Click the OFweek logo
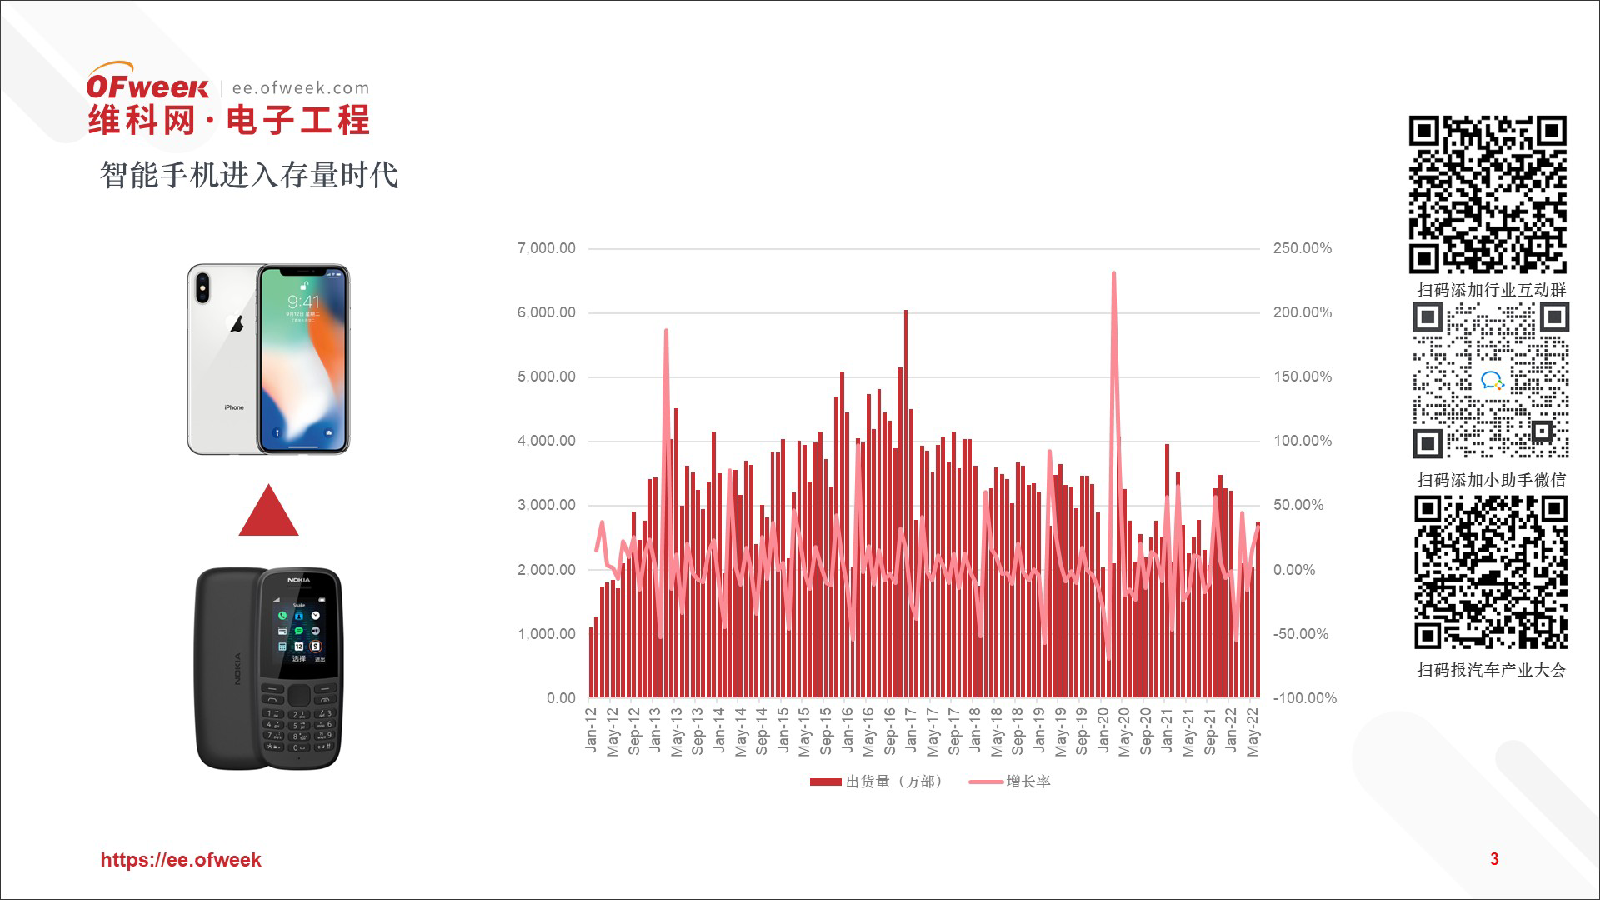Viewport: 1600px width, 900px height. pos(148,82)
